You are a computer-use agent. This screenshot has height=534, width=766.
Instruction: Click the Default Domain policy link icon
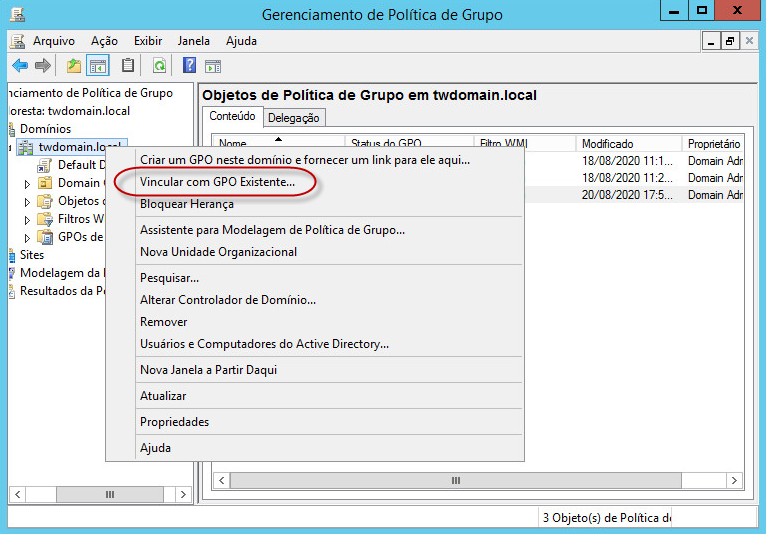point(44,165)
